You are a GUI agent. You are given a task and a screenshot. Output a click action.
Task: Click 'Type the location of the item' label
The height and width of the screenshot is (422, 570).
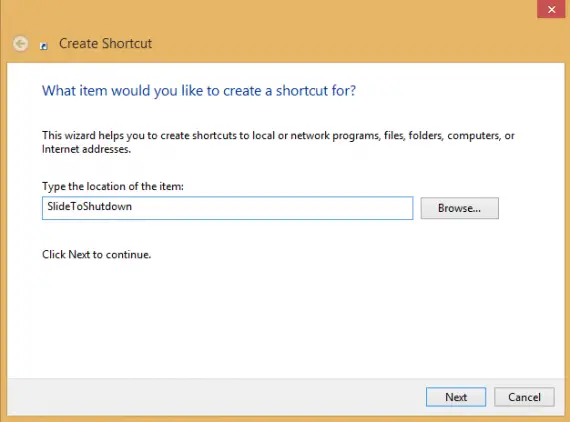point(113,186)
